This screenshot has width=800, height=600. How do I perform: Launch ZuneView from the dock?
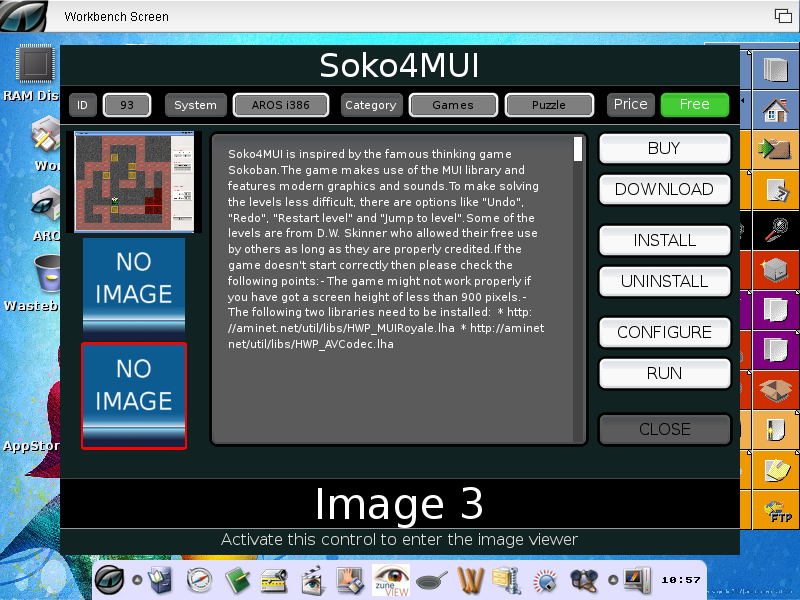click(391, 581)
